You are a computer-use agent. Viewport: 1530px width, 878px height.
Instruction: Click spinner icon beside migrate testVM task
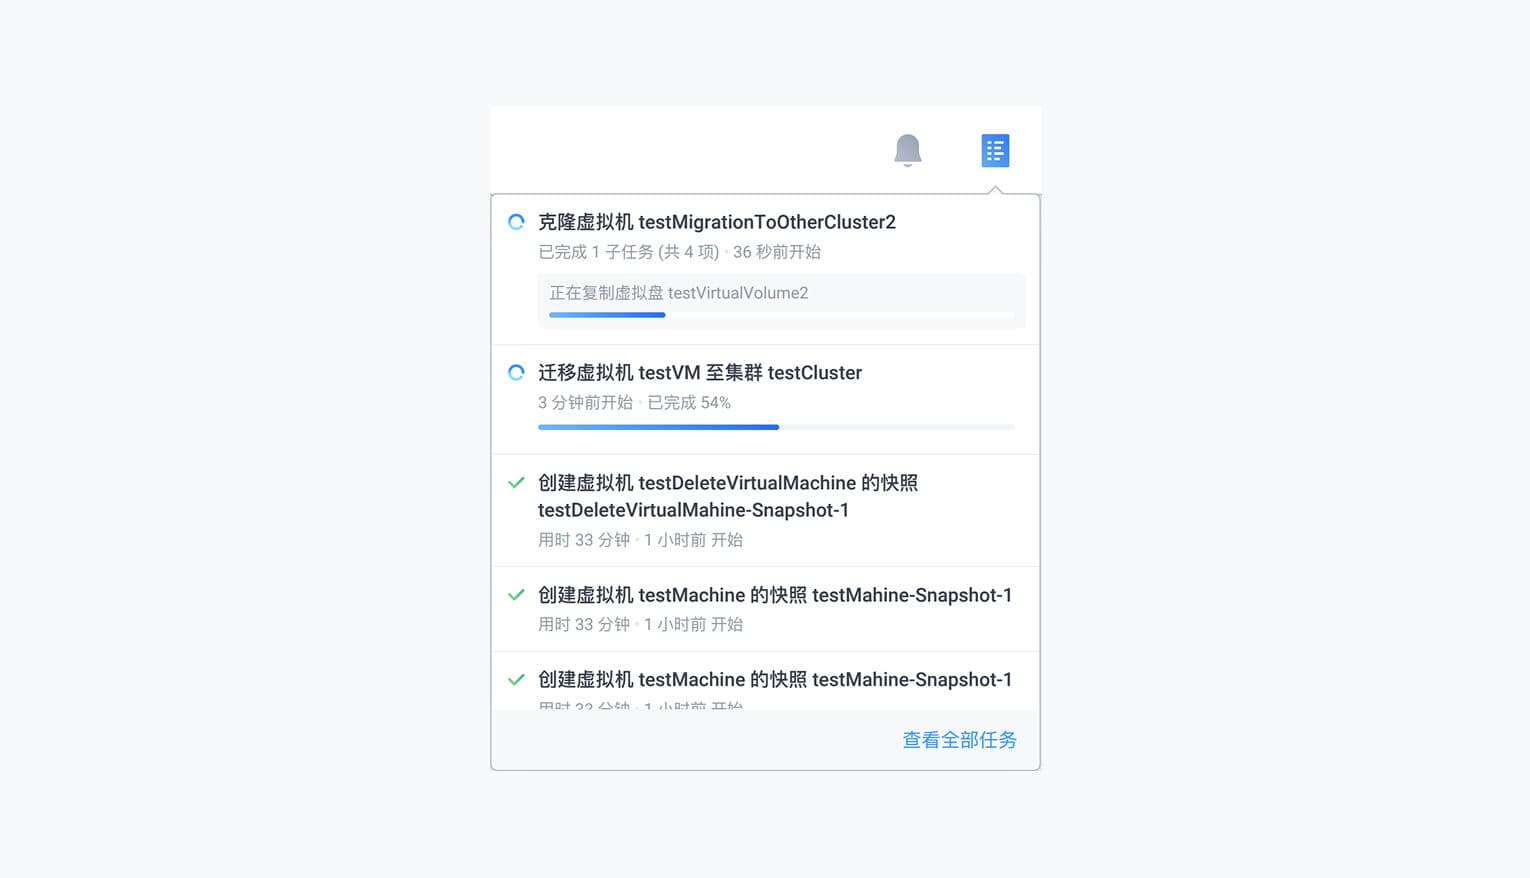tap(516, 373)
